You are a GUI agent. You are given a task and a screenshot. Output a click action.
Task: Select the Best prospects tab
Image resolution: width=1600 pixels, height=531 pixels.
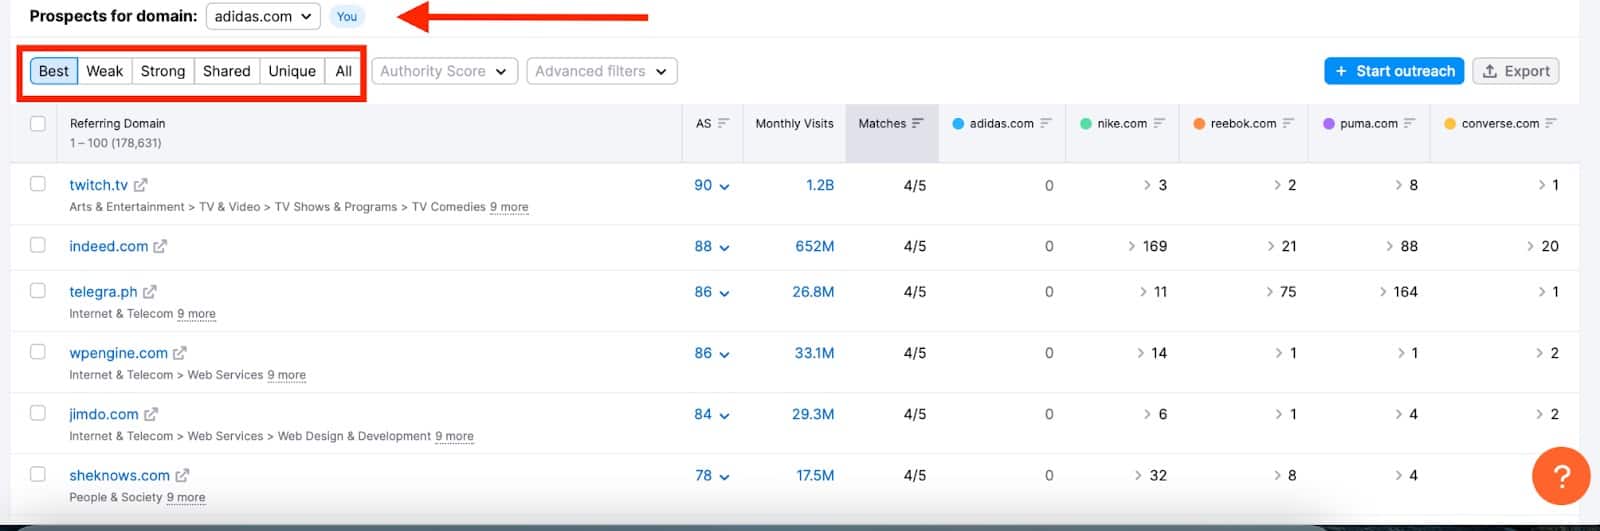click(x=54, y=71)
